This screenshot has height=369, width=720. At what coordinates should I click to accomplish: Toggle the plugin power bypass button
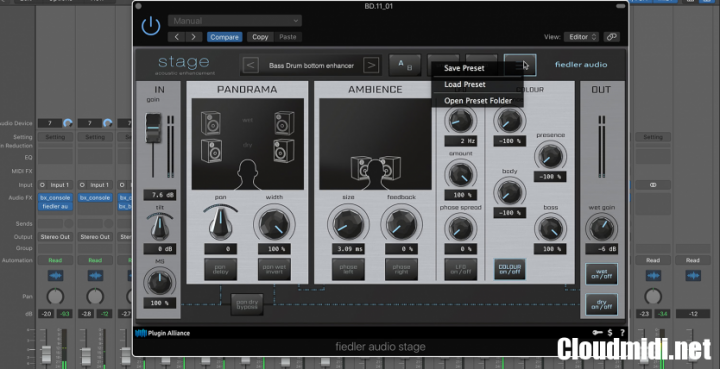pos(151,27)
